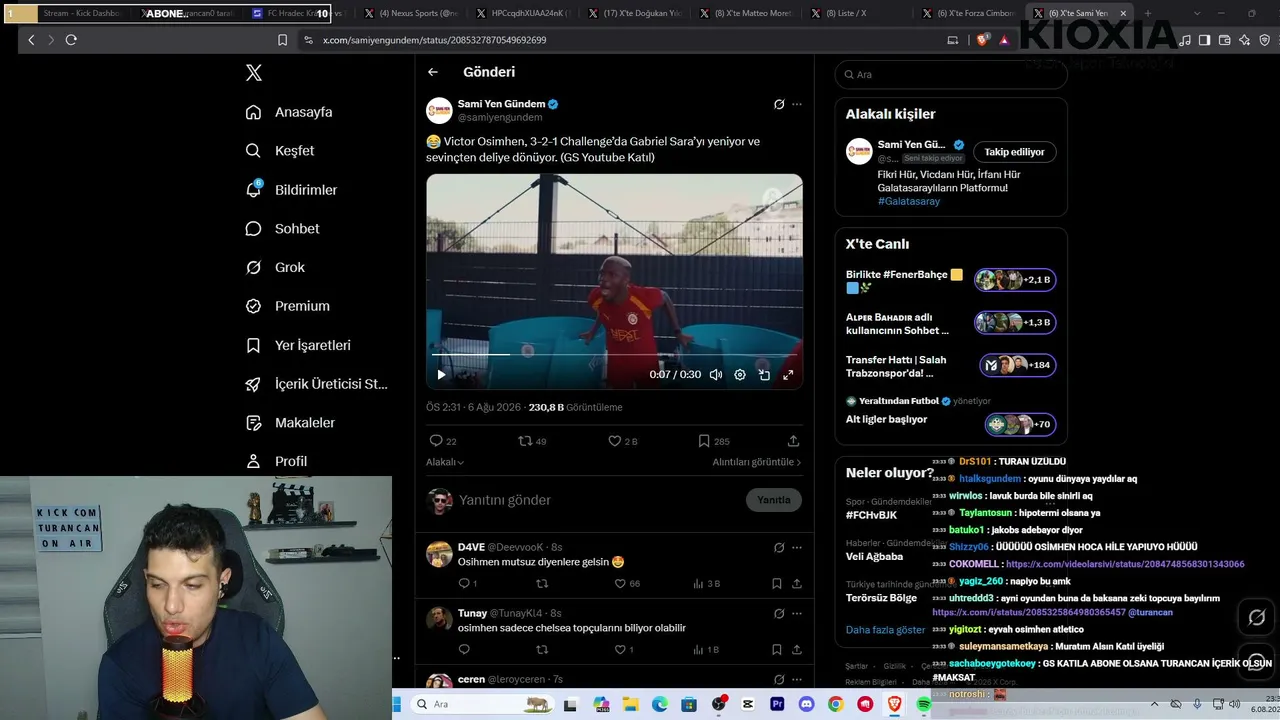Switch to the X'te Doğukan tab

tap(635, 14)
